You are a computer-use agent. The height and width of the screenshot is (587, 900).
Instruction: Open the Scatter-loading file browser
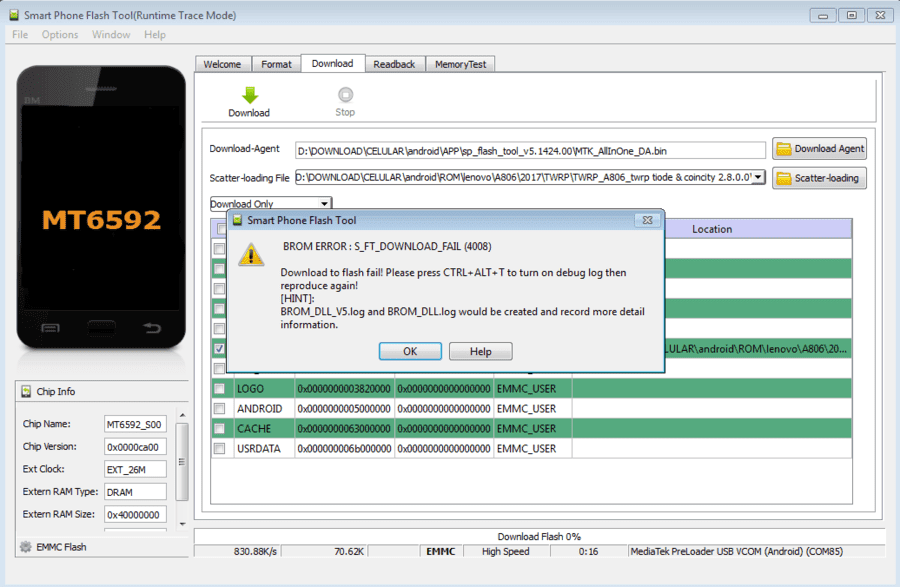819,178
